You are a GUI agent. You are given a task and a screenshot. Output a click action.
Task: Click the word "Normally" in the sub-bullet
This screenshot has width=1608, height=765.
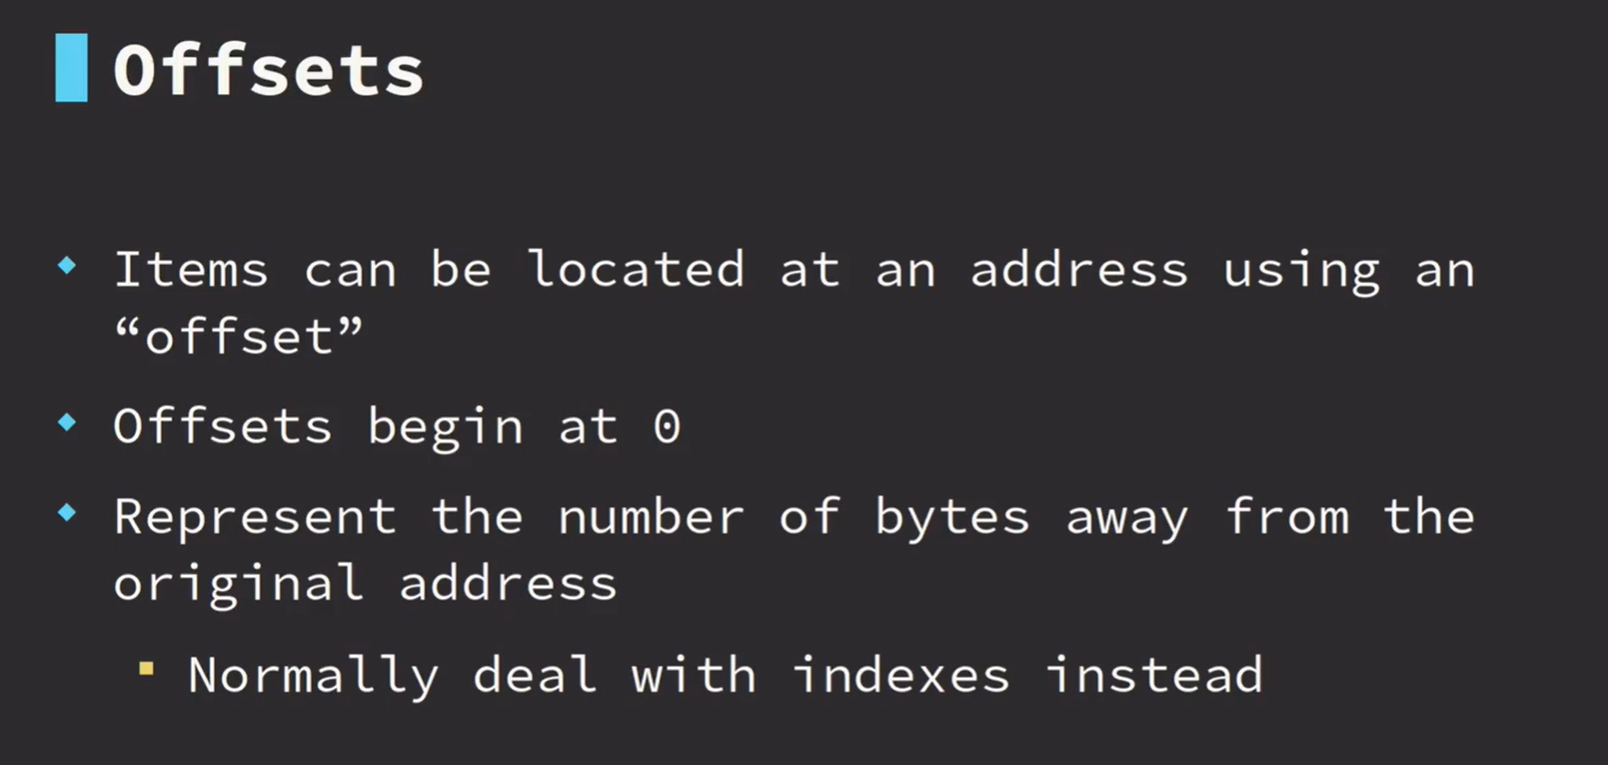point(313,675)
